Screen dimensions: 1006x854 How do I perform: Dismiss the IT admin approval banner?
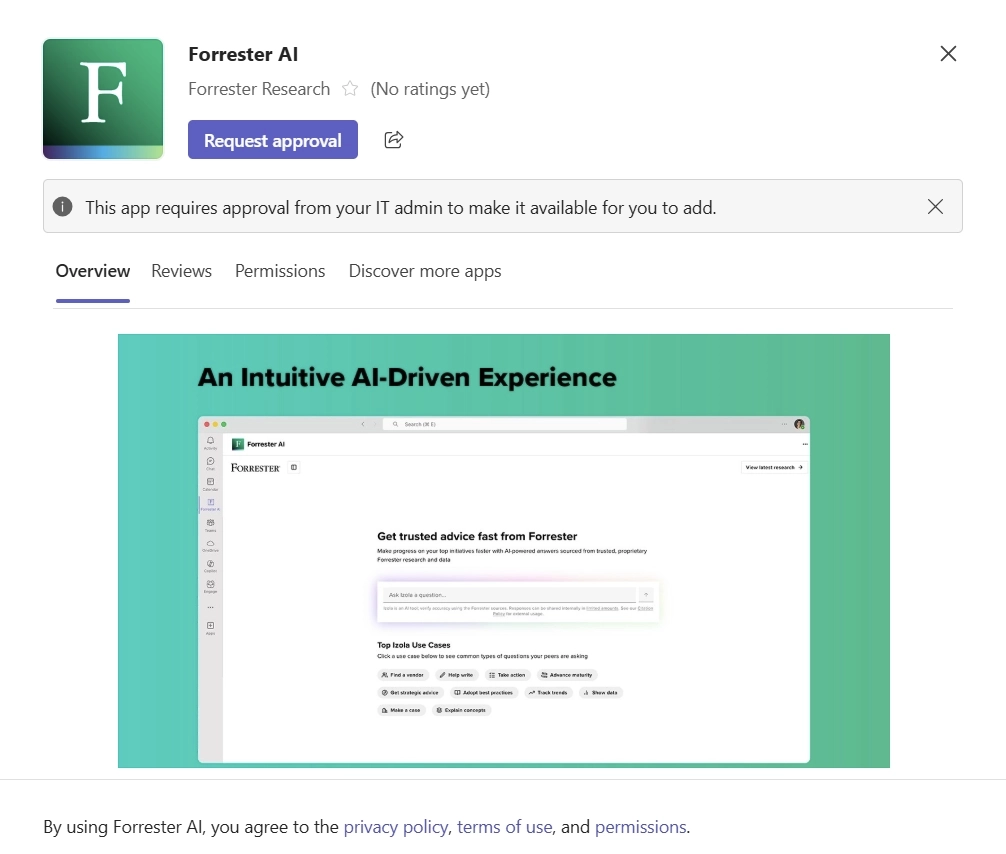(935, 207)
